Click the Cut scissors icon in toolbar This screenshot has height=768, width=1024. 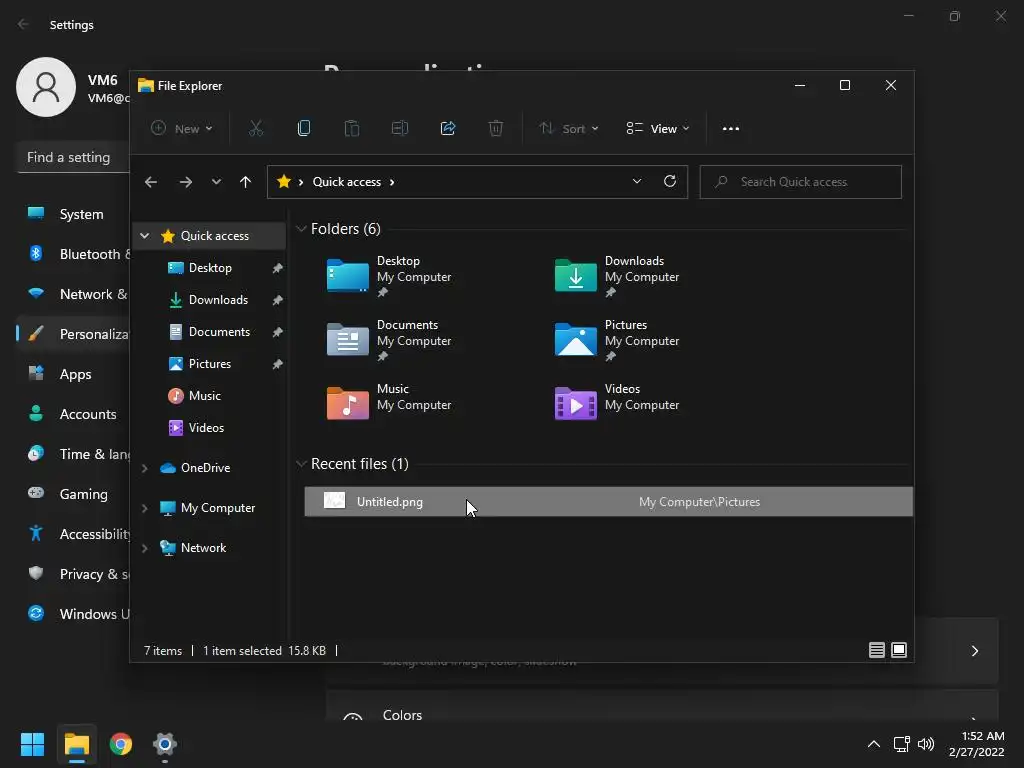[255, 128]
